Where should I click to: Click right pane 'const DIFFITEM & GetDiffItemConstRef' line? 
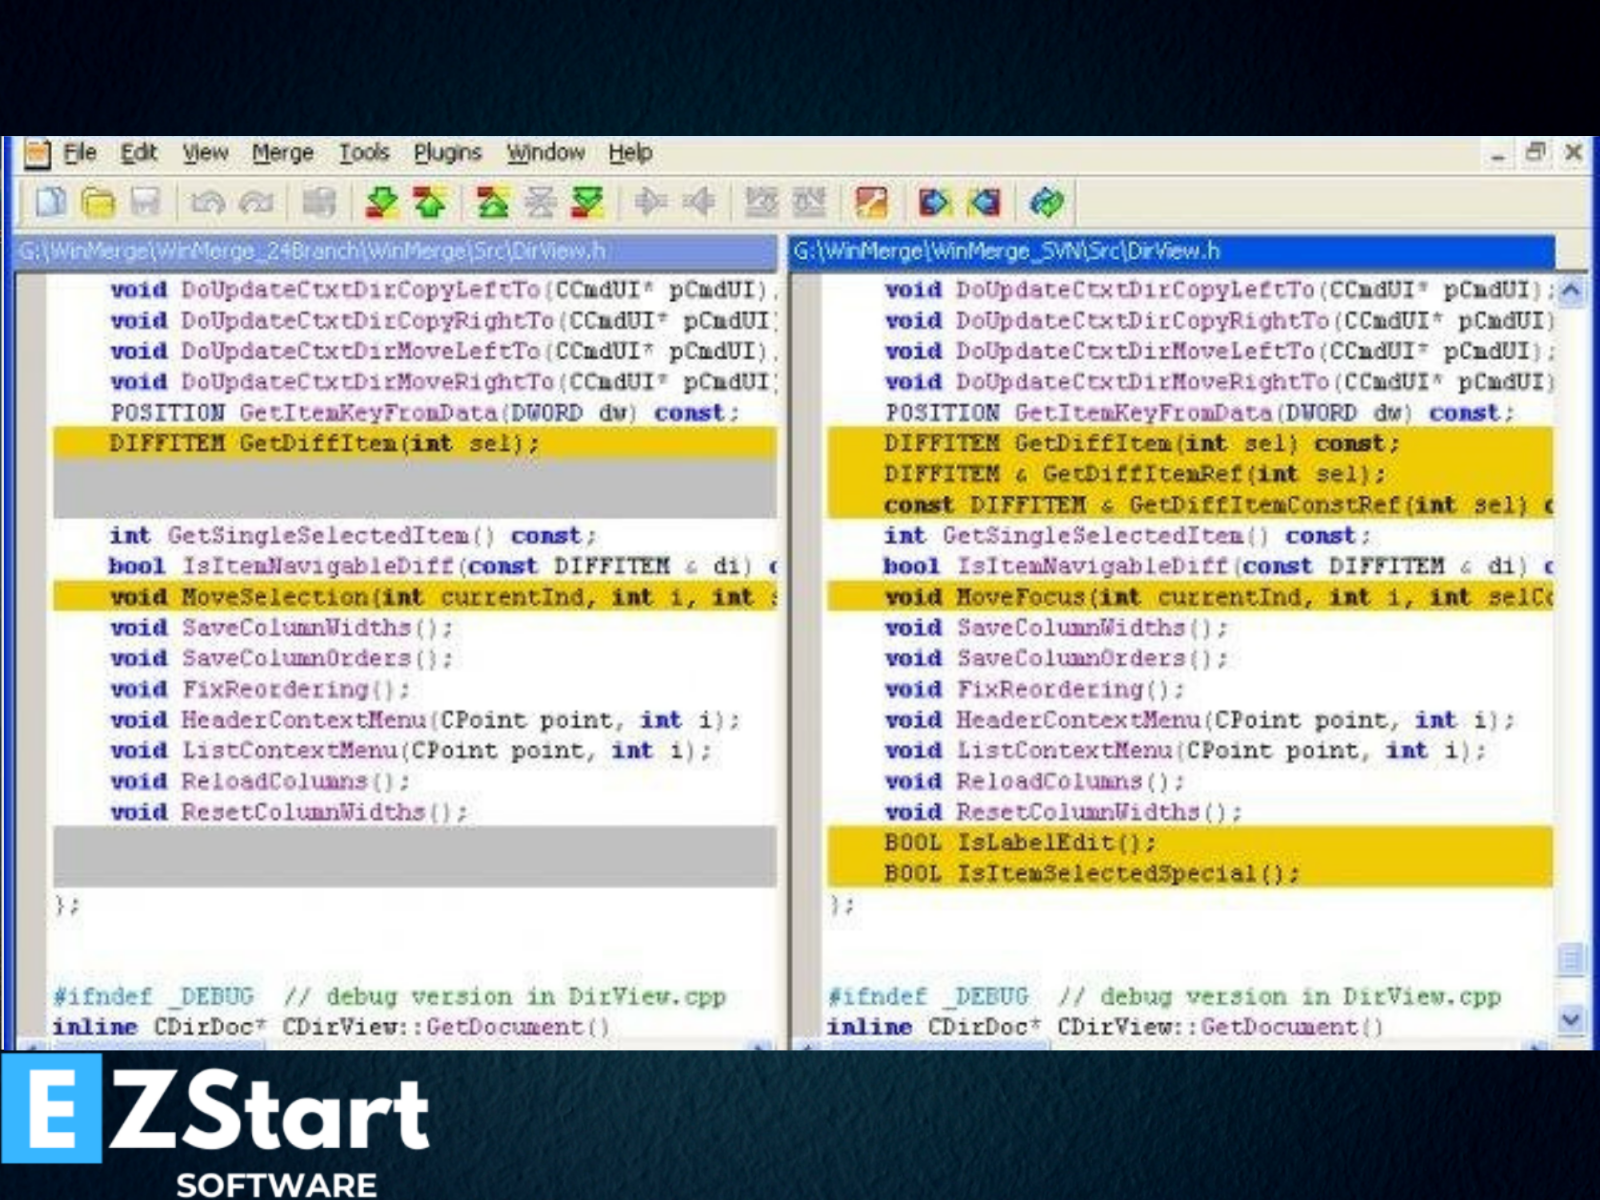pos(1190,505)
